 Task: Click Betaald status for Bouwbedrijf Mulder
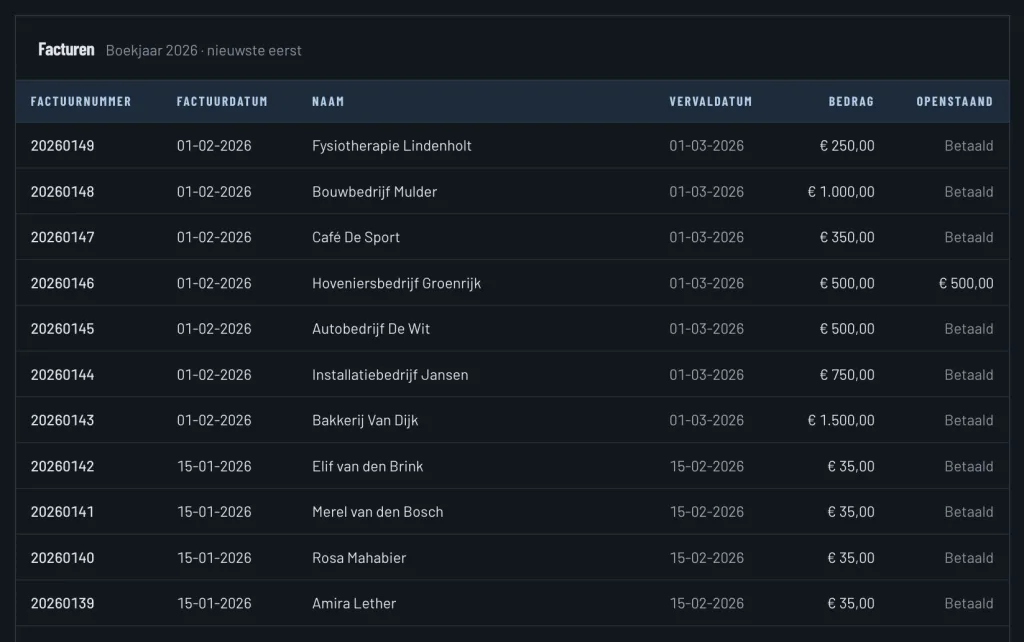[x=968, y=191]
